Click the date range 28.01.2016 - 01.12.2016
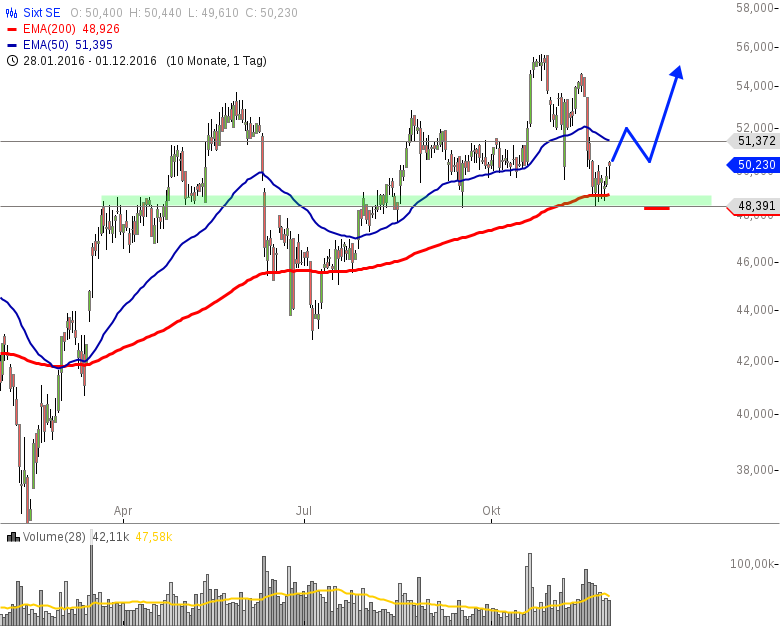Screen dimensions: 780x626 click(90, 61)
